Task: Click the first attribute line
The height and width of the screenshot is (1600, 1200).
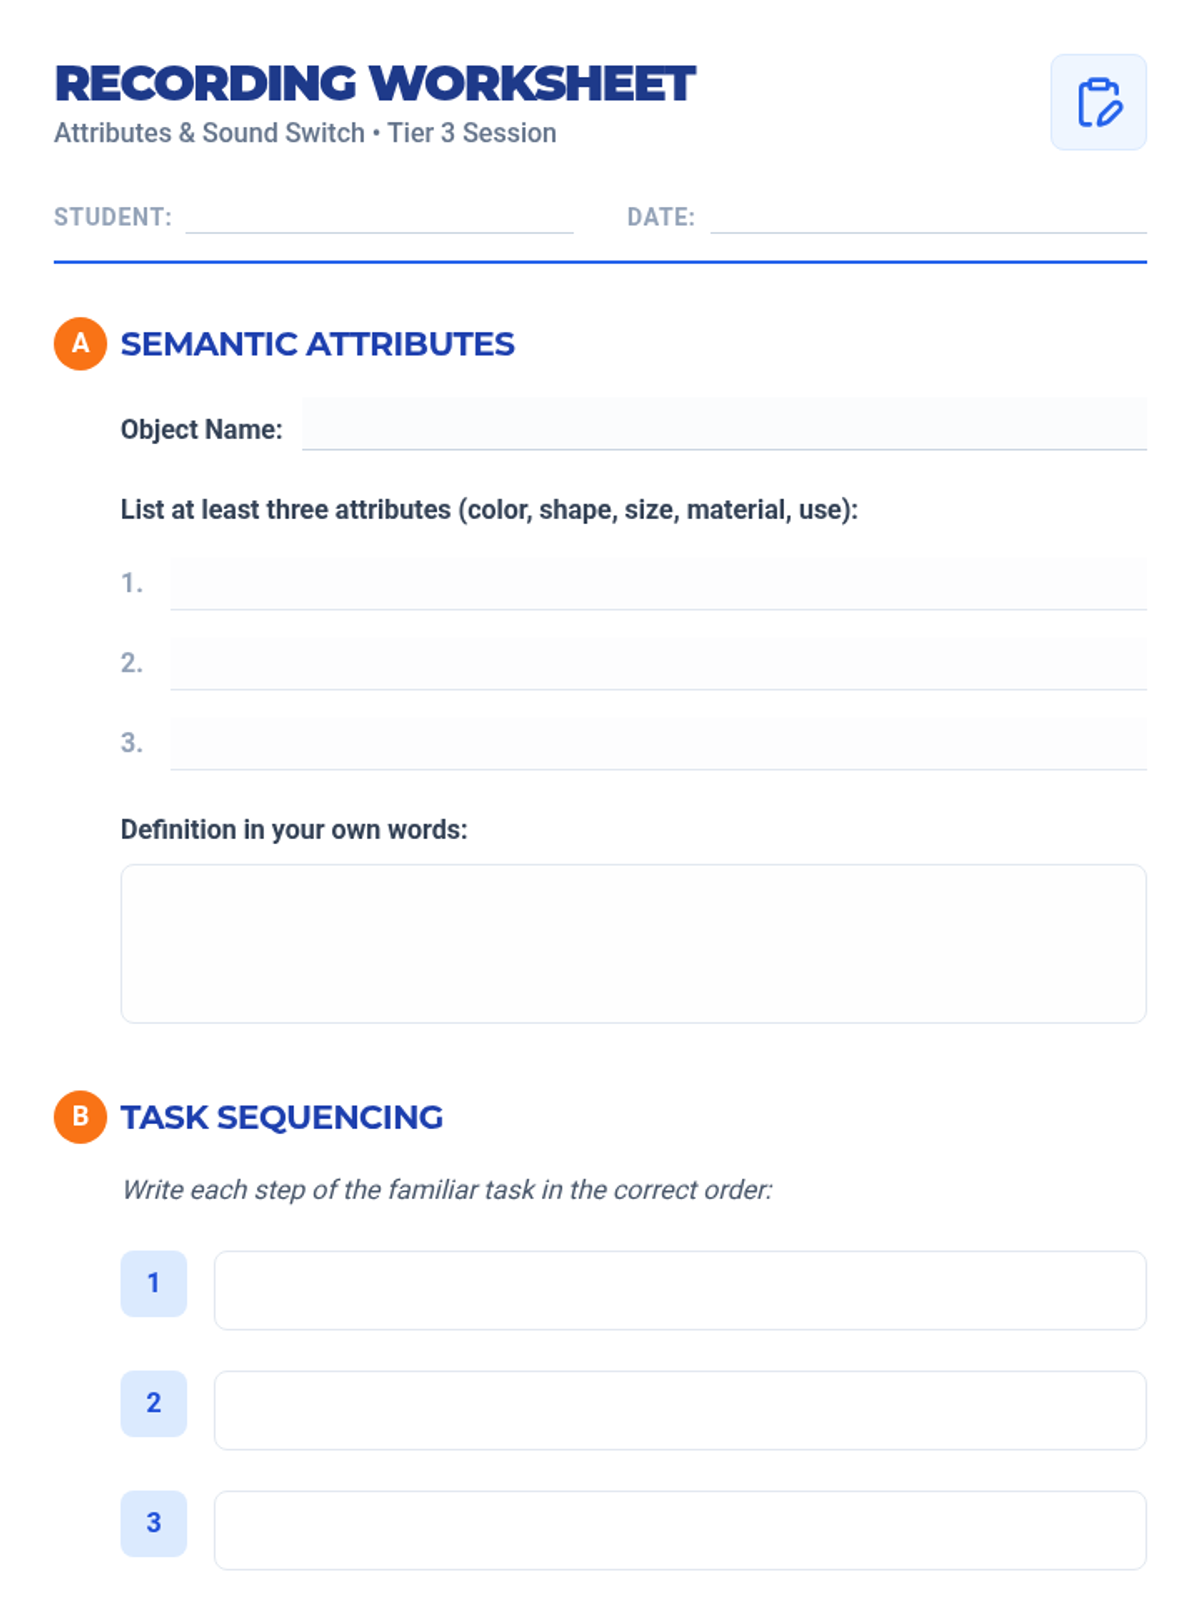Action: 657,583
